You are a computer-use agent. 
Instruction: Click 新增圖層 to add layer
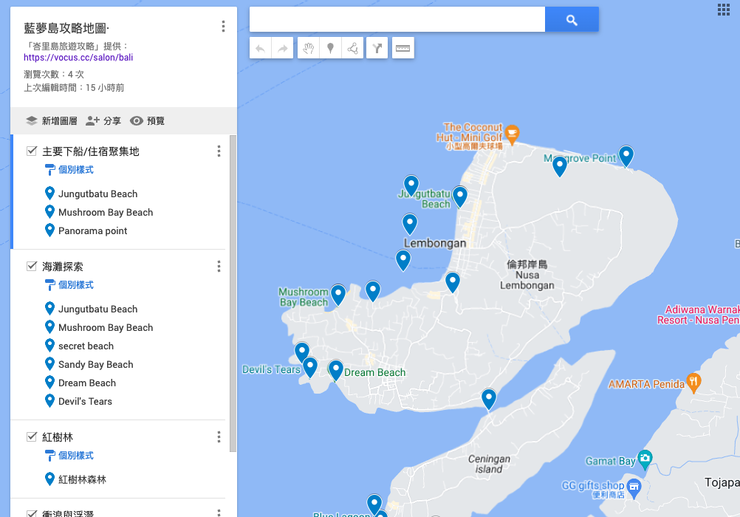(x=51, y=121)
